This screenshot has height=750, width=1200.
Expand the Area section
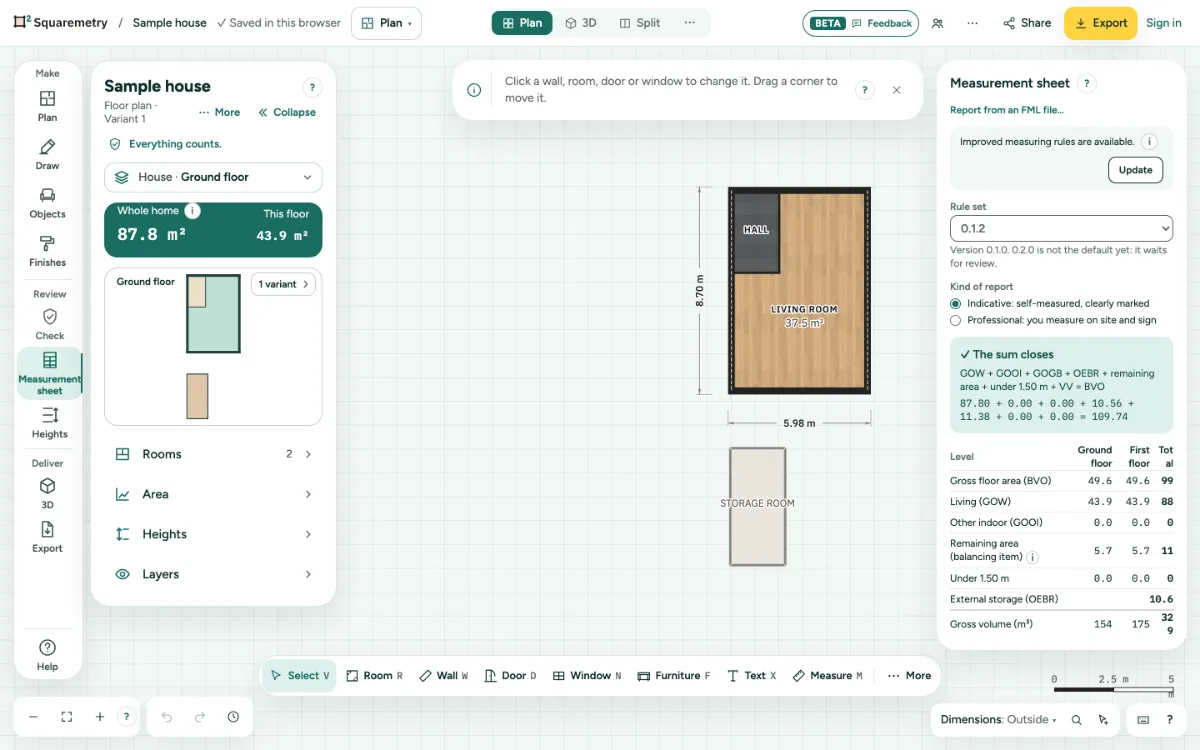[x=213, y=494]
